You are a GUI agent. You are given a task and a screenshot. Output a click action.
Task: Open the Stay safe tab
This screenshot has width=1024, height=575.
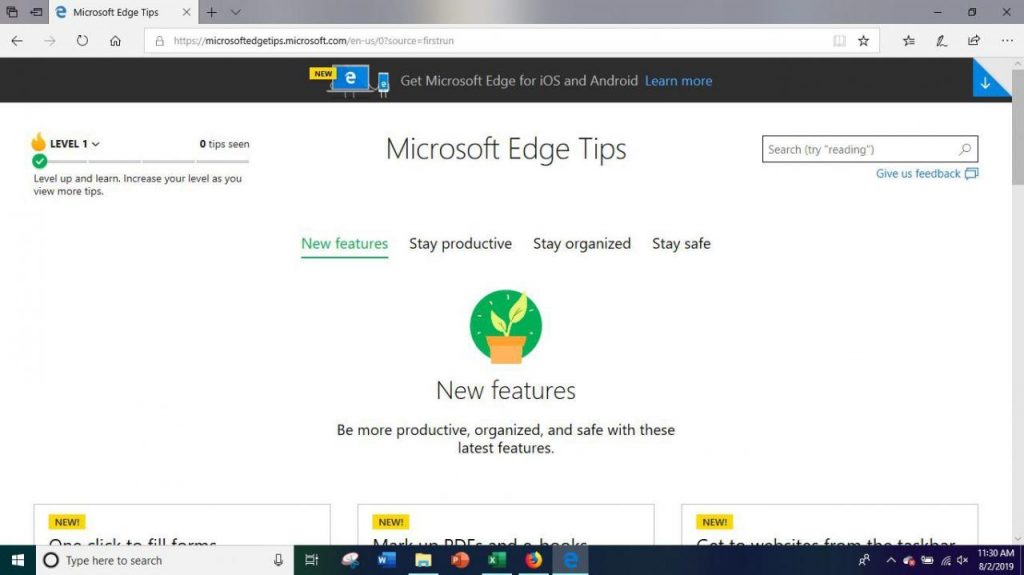(681, 244)
